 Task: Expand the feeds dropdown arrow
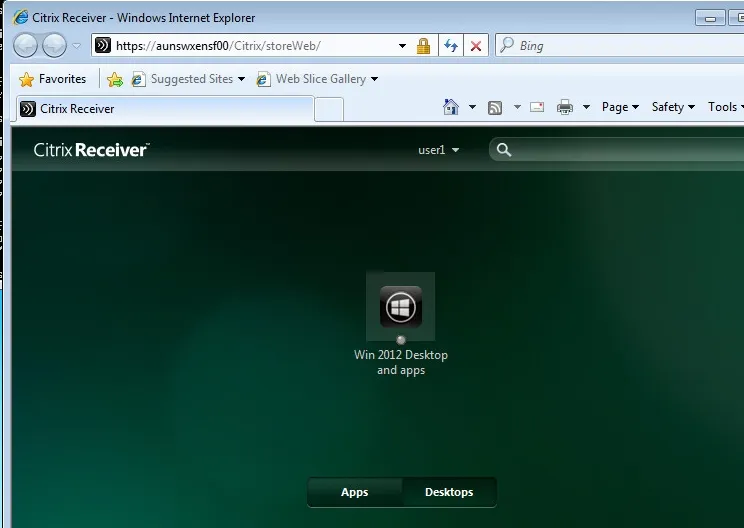pyautogui.click(x=517, y=107)
